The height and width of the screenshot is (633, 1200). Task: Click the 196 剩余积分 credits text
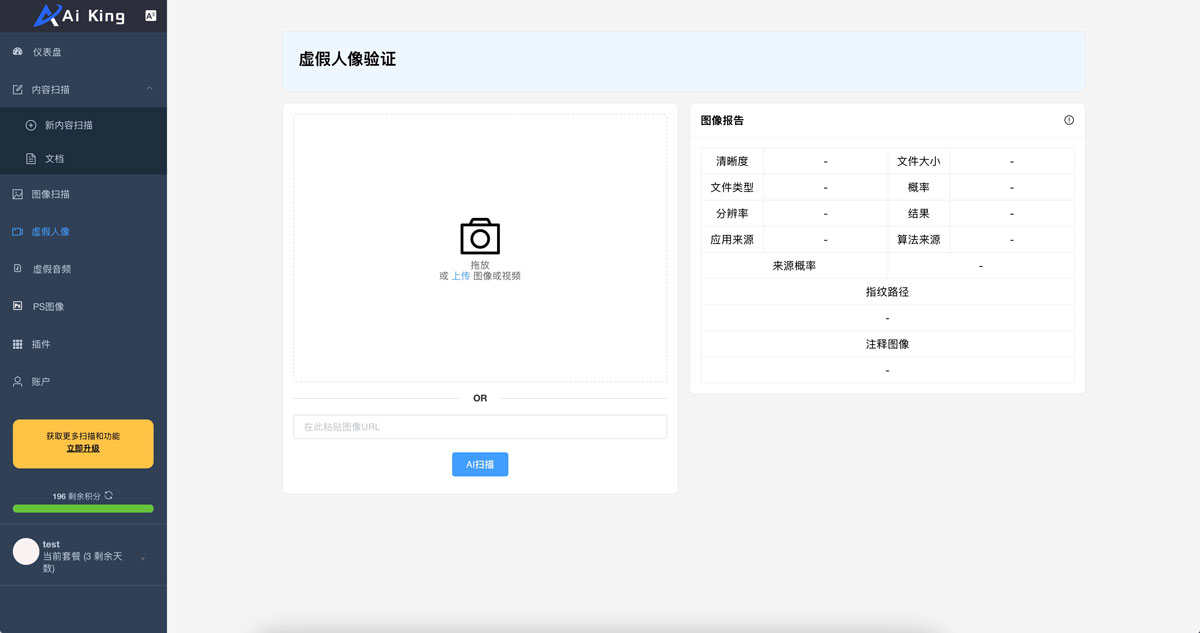click(x=76, y=496)
